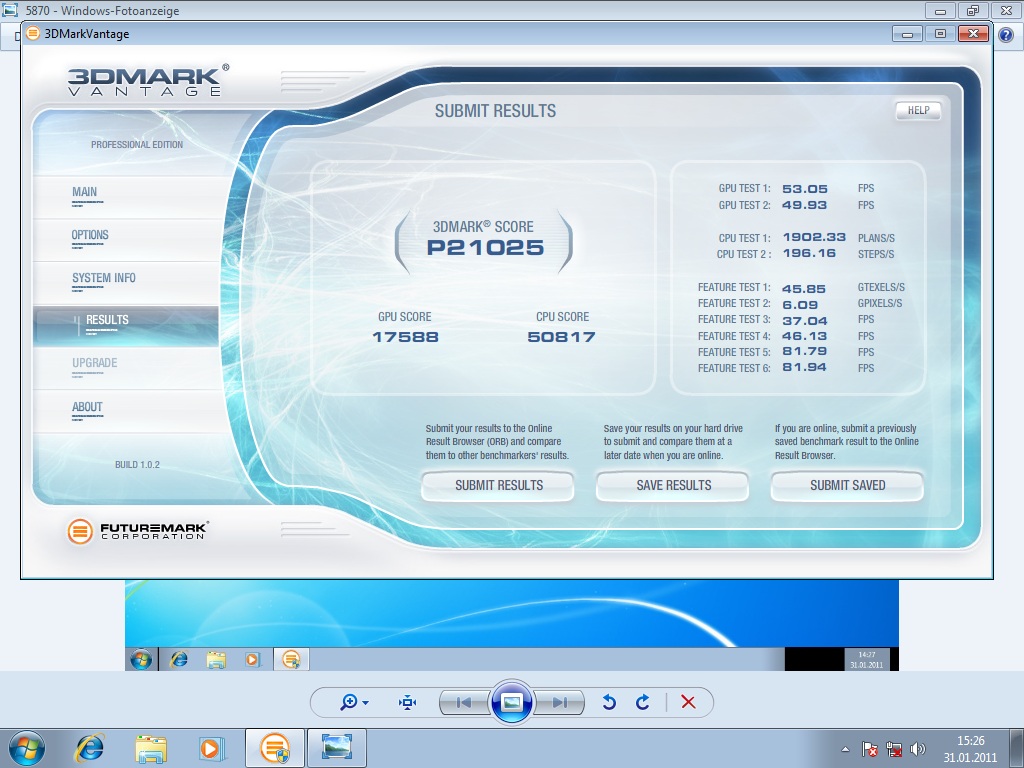The image size is (1024, 768).
Task: Show hidden tray icons arrow
Action: click(x=845, y=749)
